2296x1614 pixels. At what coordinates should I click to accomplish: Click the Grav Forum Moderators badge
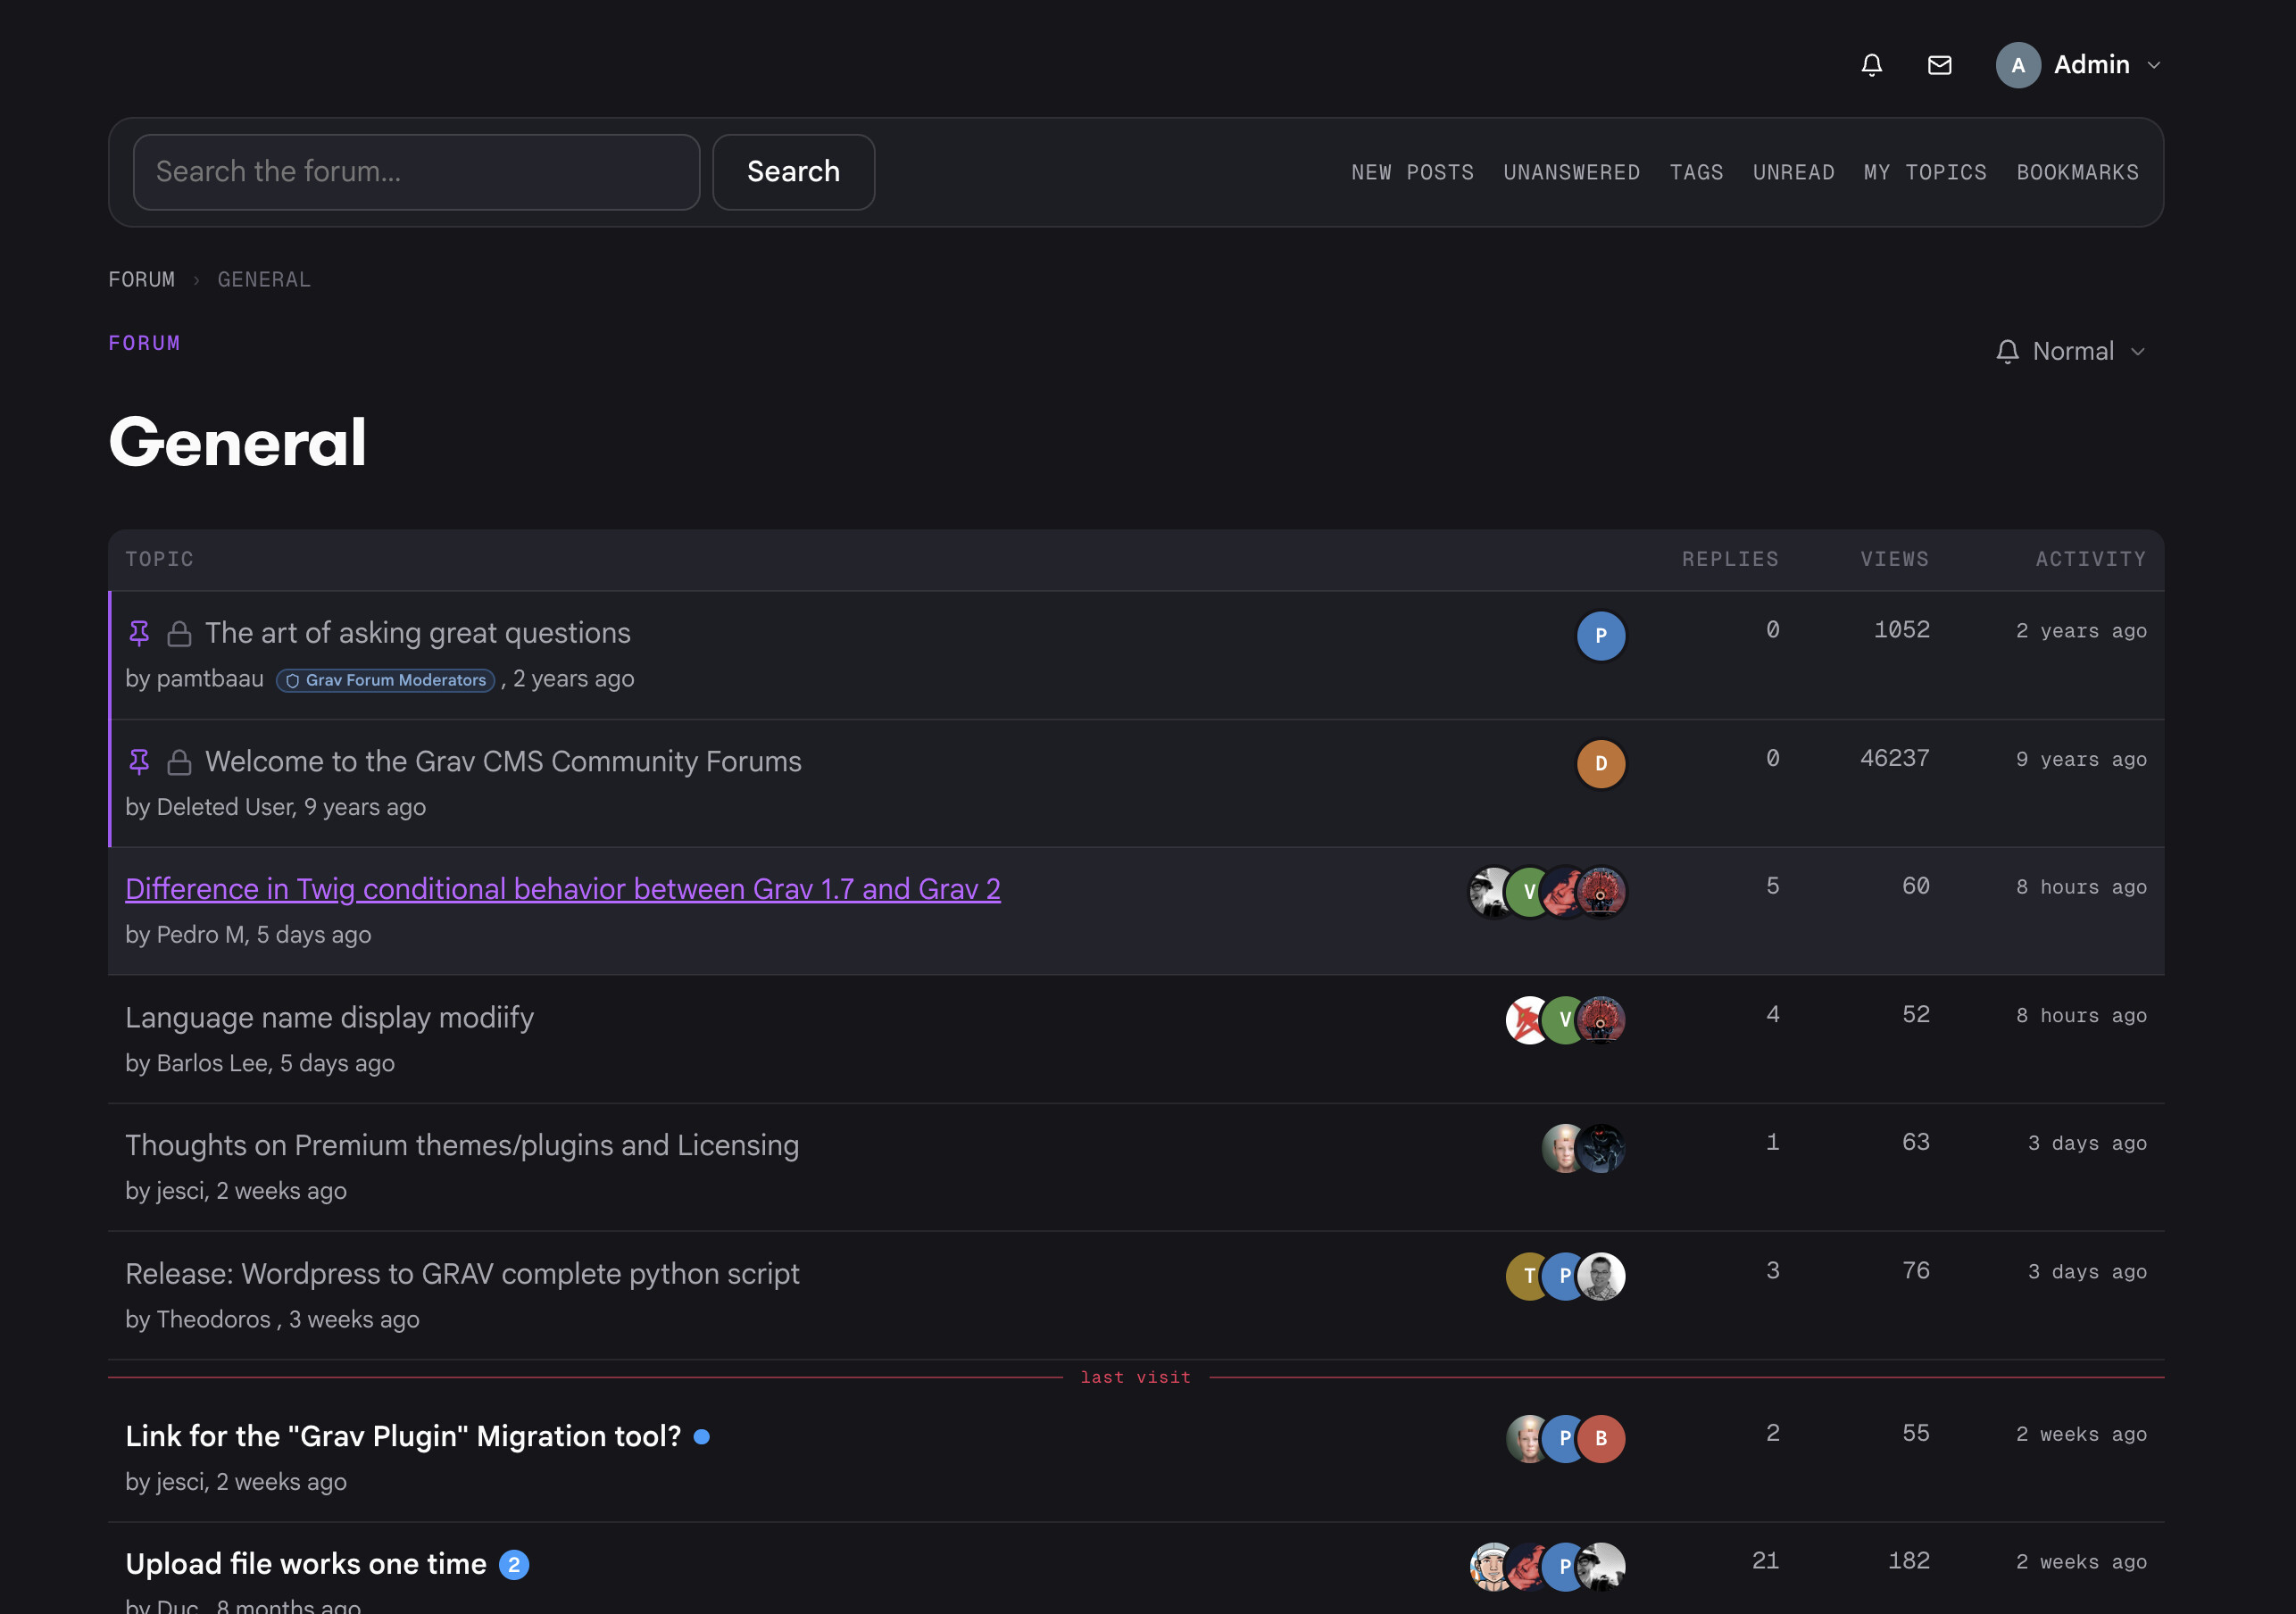[x=386, y=680]
